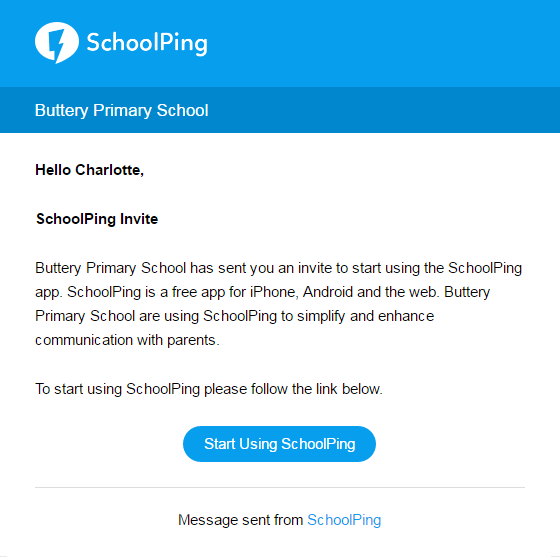Click the empty light blue header area
The height and width of the screenshot is (557, 560).
click(x=382, y=43)
